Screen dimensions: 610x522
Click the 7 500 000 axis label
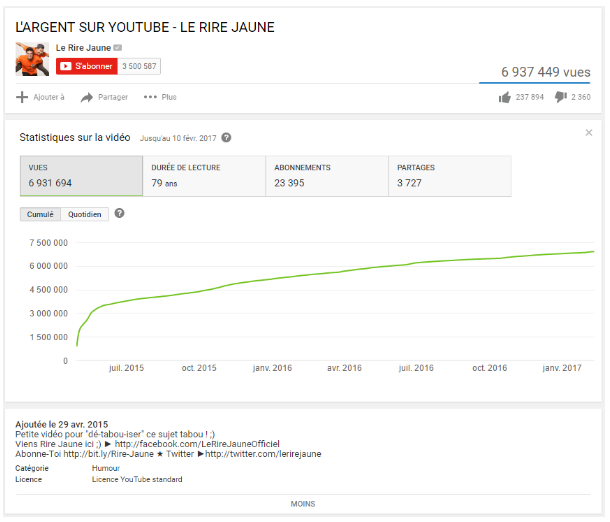[x=49, y=243]
